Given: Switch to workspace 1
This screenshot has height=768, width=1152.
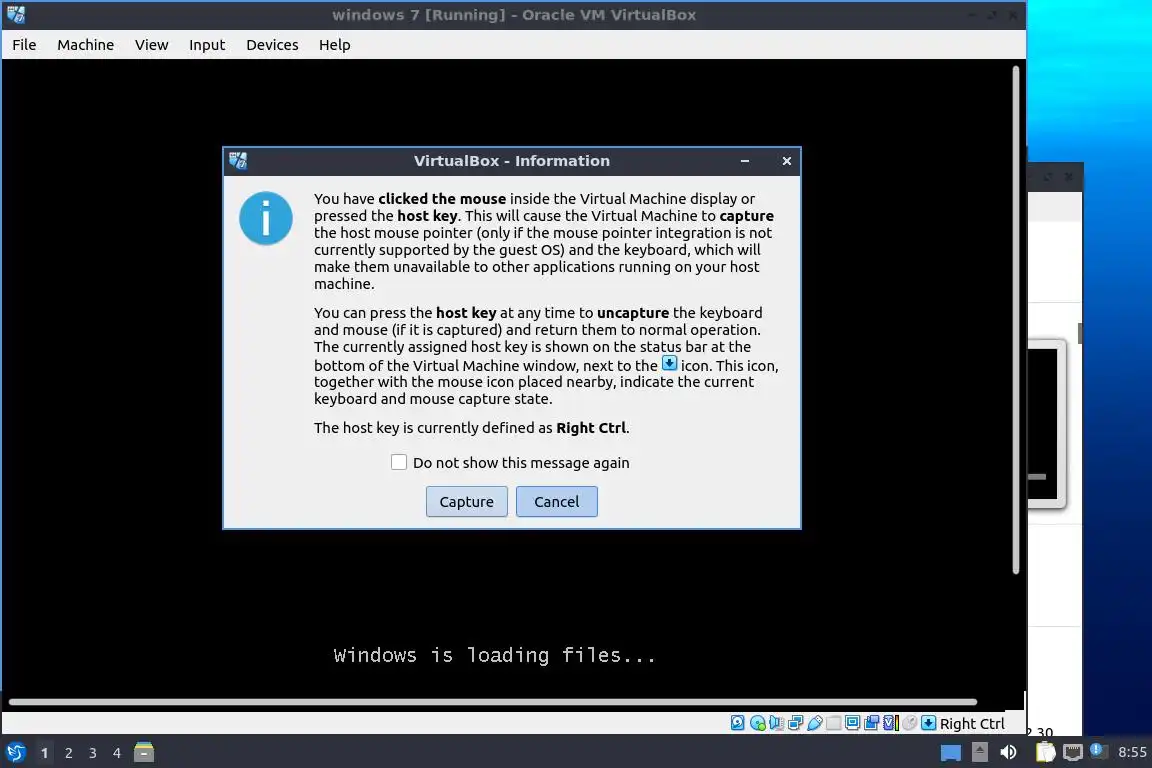Looking at the screenshot, I should (x=44, y=753).
